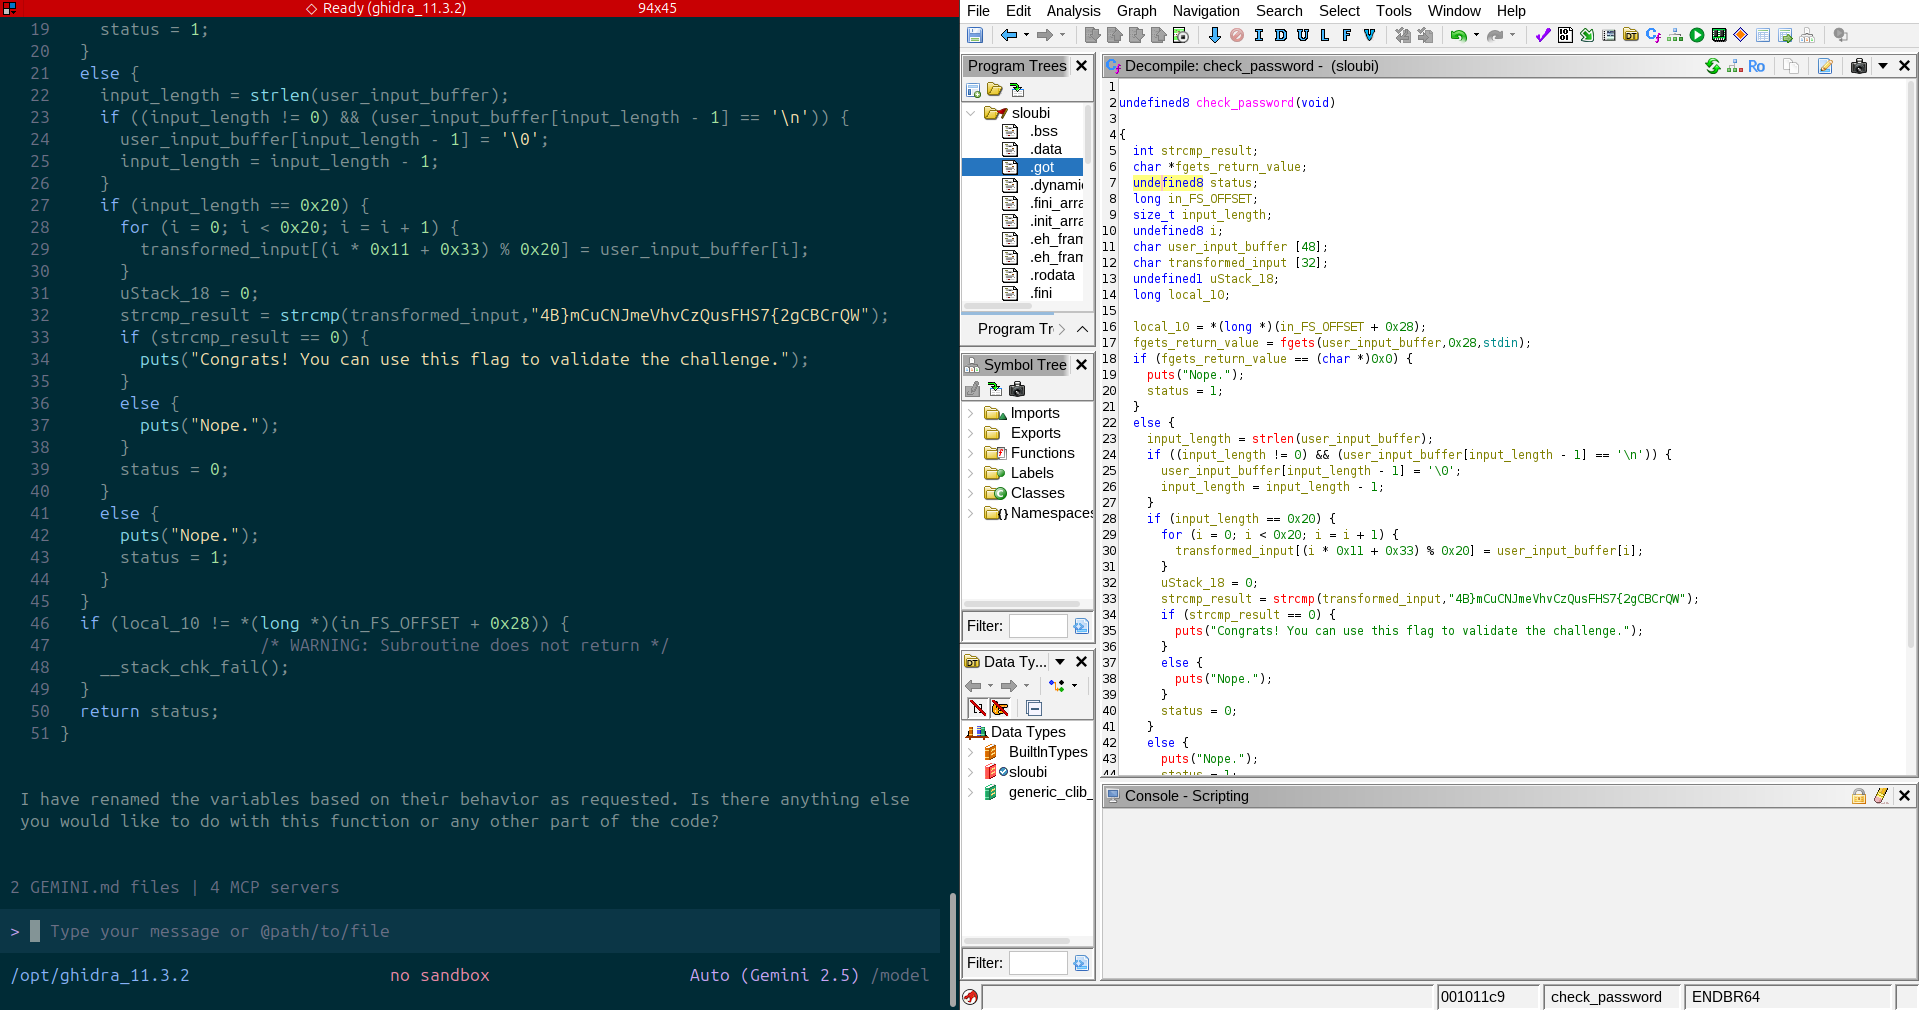Click the Save program icon in toolbar
Image resolution: width=1919 pixels, height=1010 pixels.
click(975, 35)
